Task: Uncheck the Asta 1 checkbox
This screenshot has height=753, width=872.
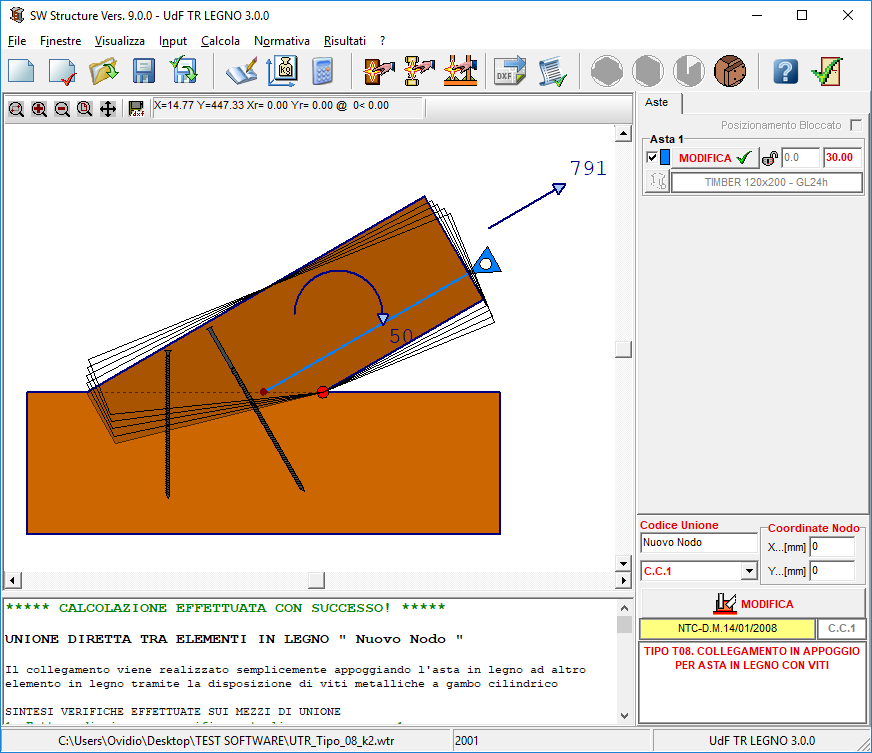Action: 652,157
